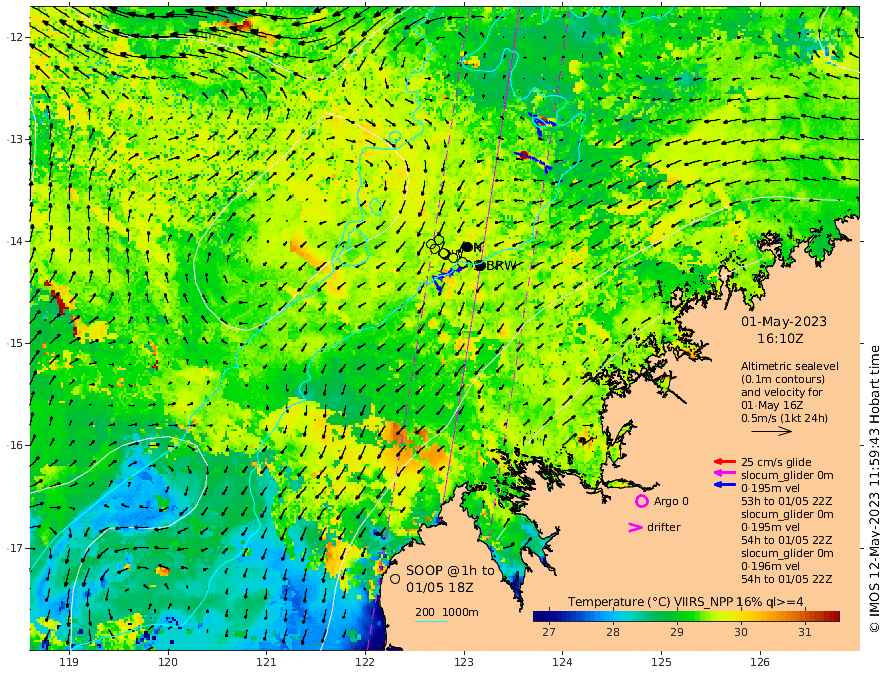The image size is (880, 680).
Task: Click the magenta slocum_glider arrow in legend
Action: 725,474
